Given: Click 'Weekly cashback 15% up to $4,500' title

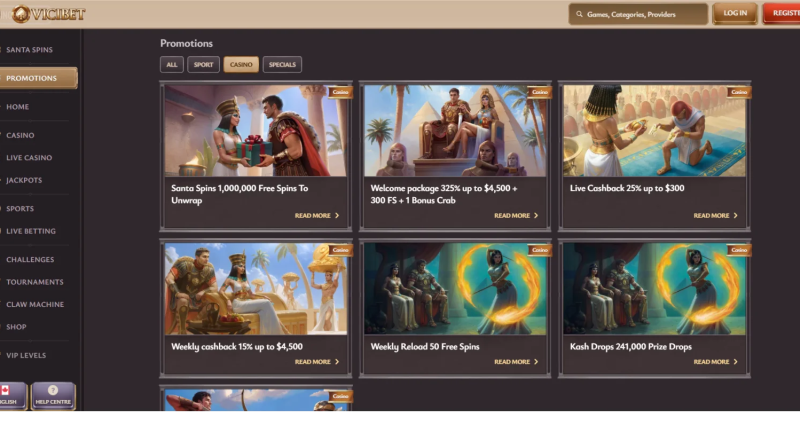Looking at the screenshot, I should pyautogui.click(x=237, y=346).
